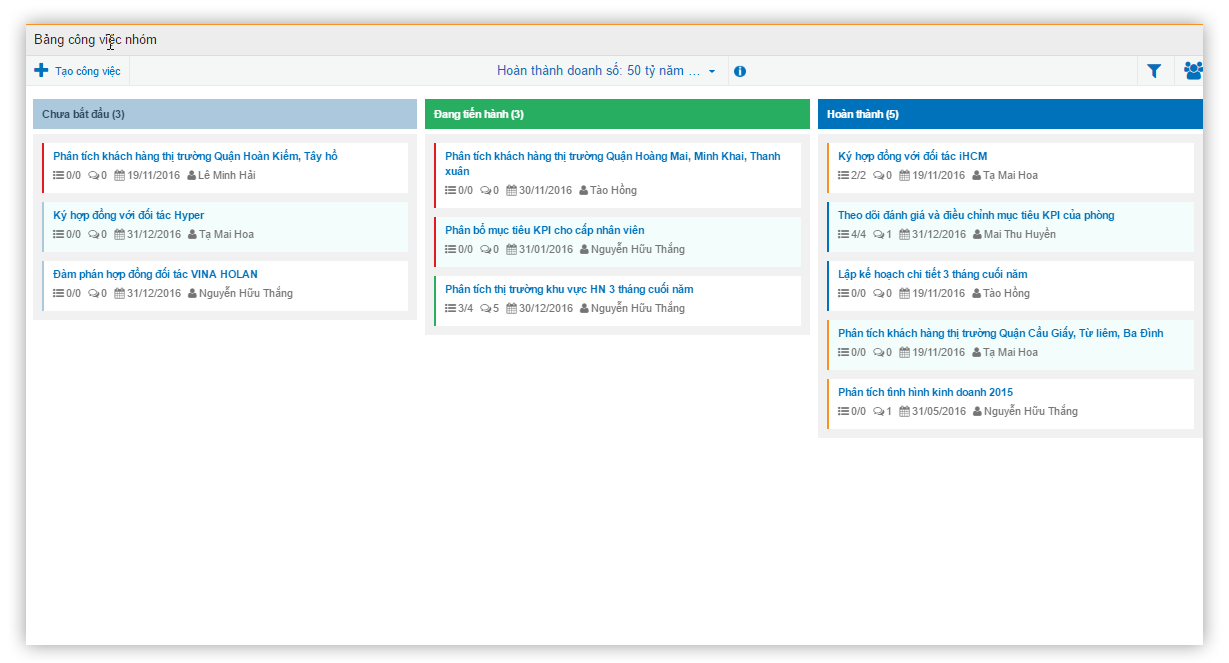Image resolution: width=1229 pixels, height=663 pixels.
Task: Open the team members icon
Action: click(x=1192, y=71)
